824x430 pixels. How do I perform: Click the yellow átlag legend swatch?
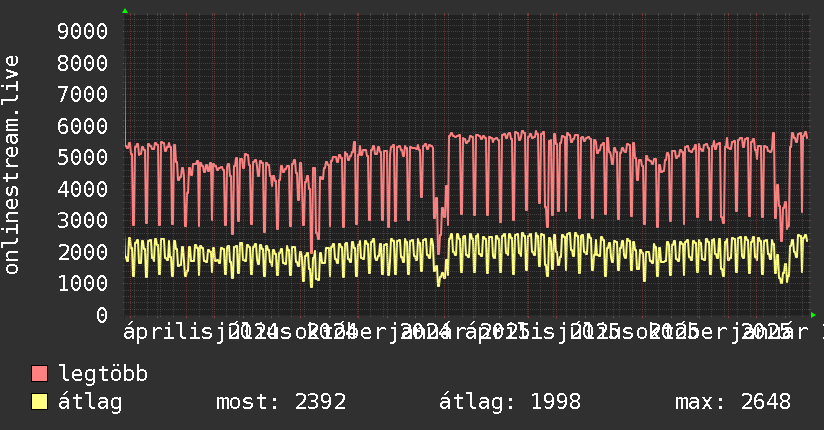click(39, 402)
